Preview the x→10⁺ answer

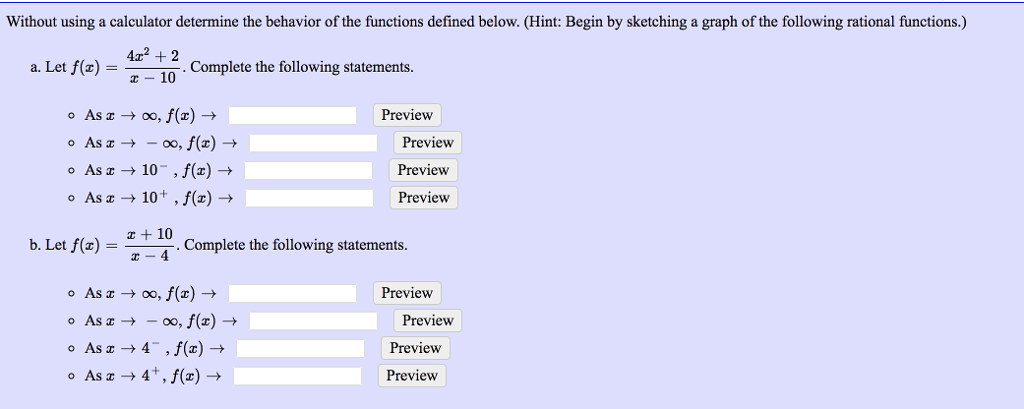(x=423, y=198)
